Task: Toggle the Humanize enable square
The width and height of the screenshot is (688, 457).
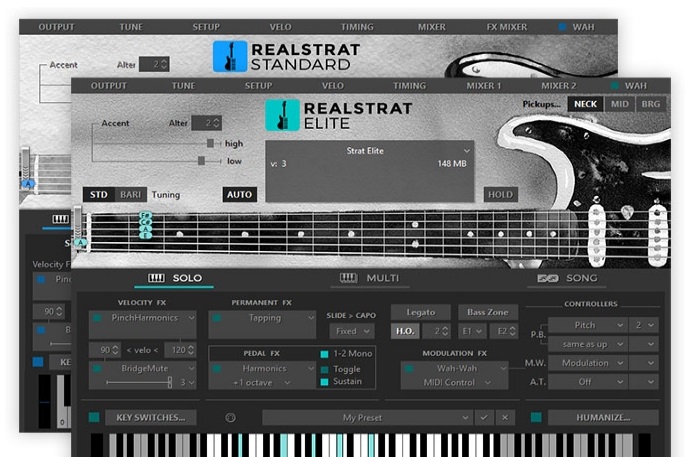Action: click(x=536, y=417)
